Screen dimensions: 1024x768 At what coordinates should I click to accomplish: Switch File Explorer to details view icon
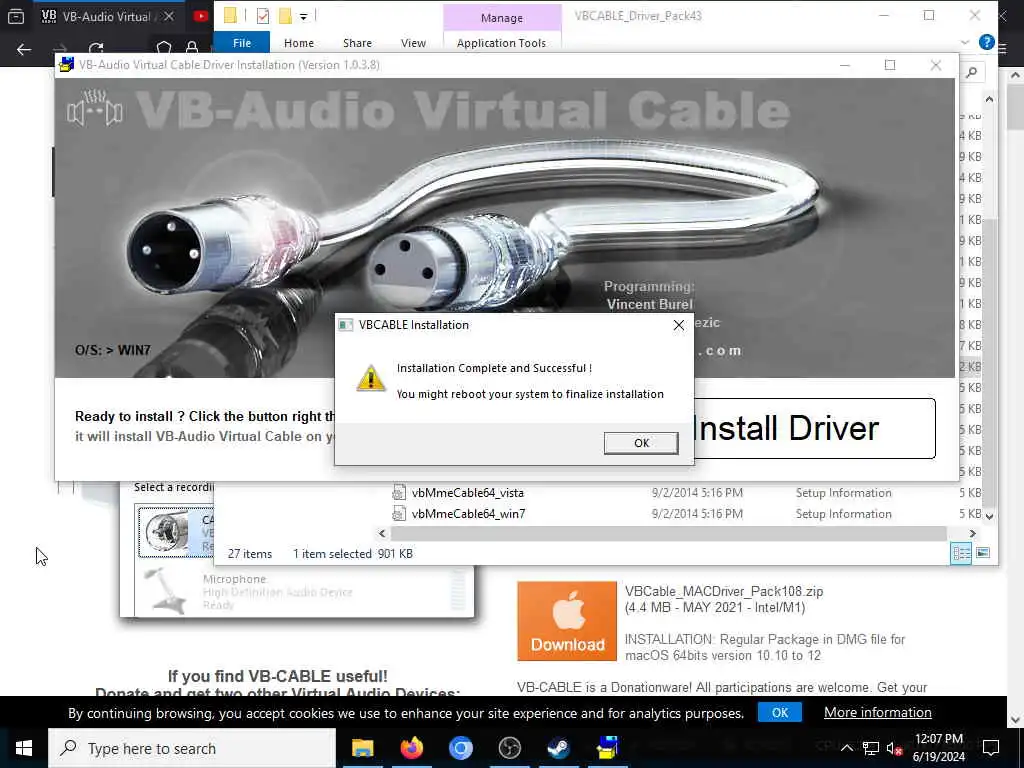point(961,553)
